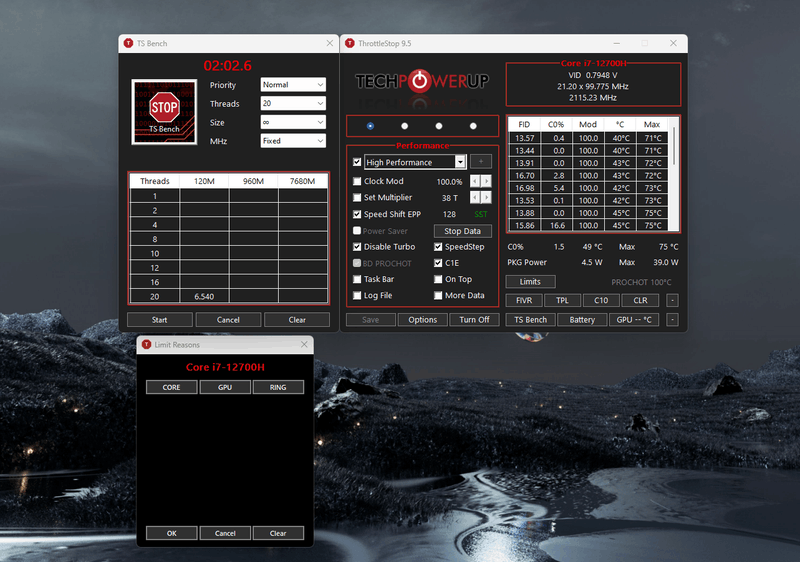Click the Battery button

[582, 320]
